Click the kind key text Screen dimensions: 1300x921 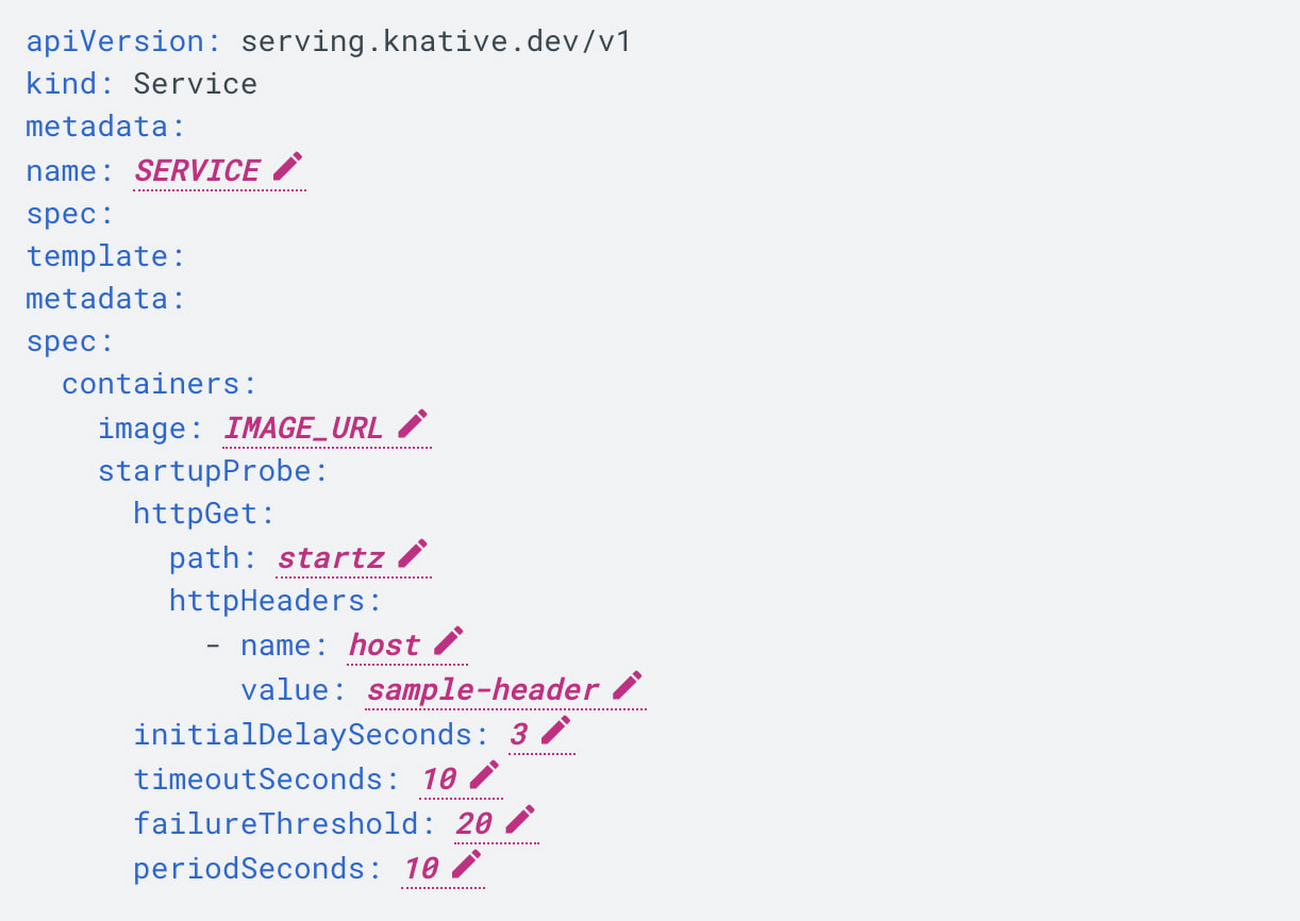70,83
